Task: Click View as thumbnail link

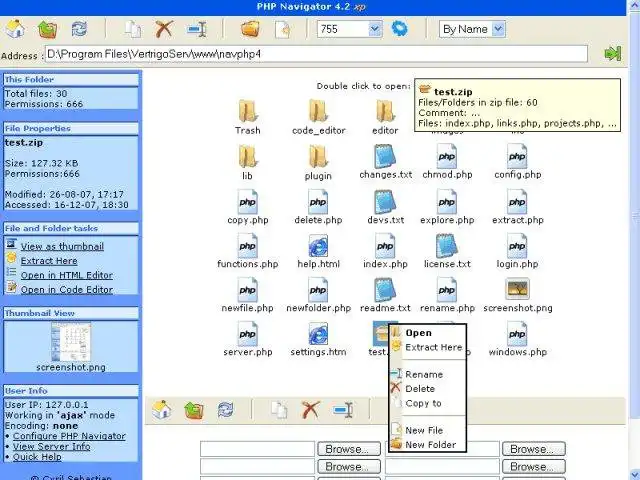Action: click(62, 246)
